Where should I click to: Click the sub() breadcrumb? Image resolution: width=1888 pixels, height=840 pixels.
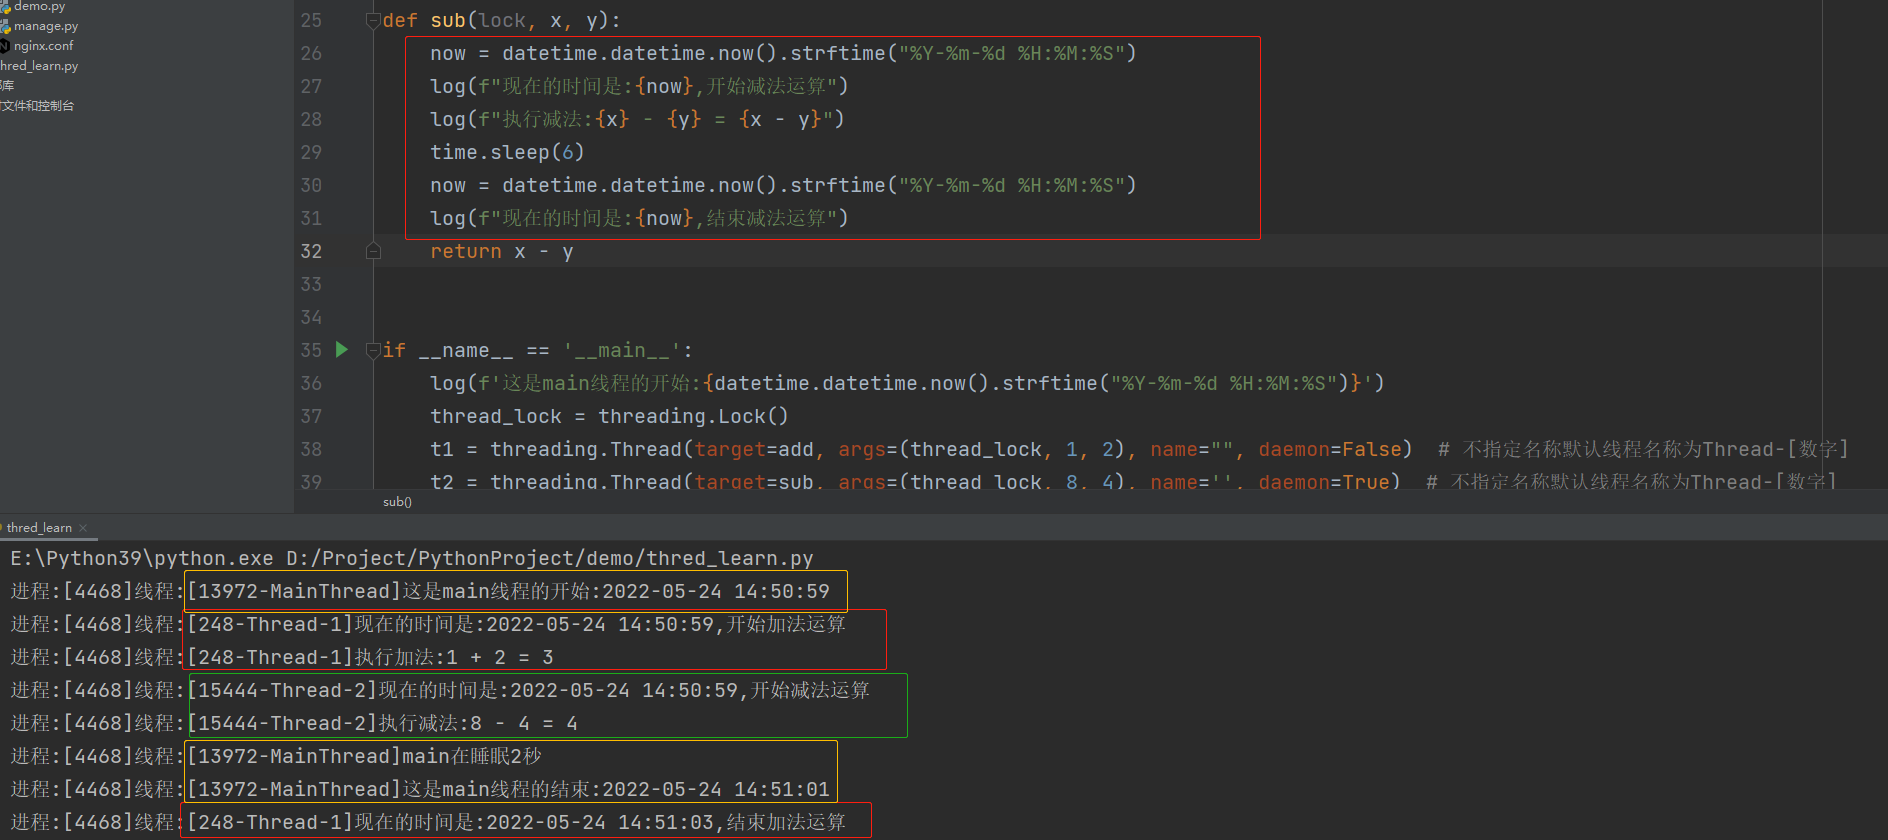397,502
